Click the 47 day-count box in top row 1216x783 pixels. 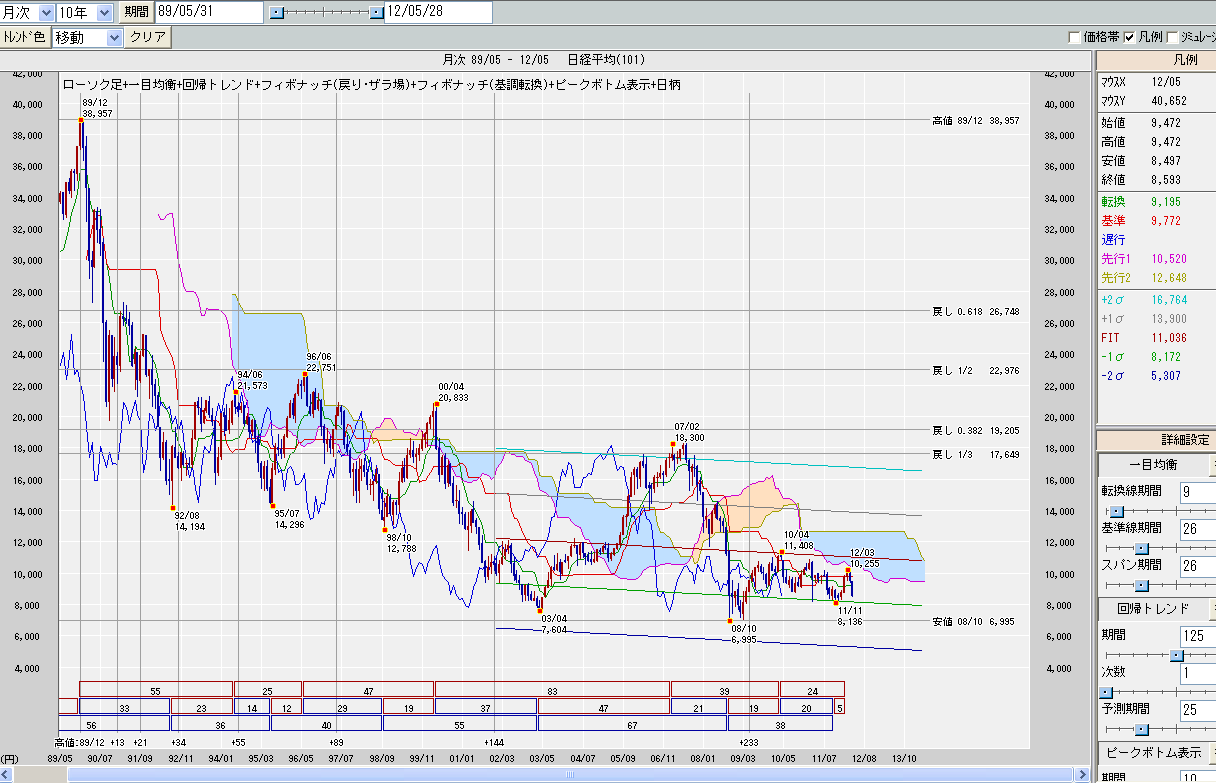click(x=368, y=689)
